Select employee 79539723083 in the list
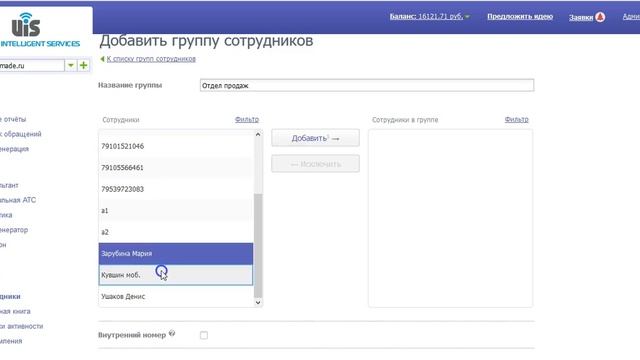 point(176,189)
